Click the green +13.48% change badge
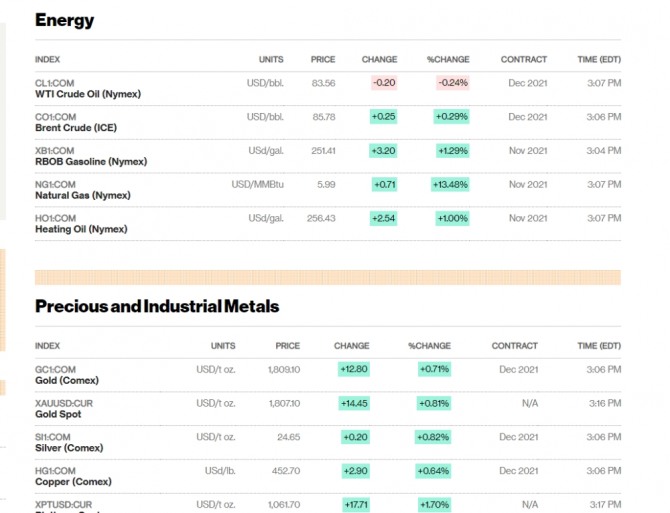The width and height of the screenshot is (670, 513). pyautogui.click(x=451, y=184)
